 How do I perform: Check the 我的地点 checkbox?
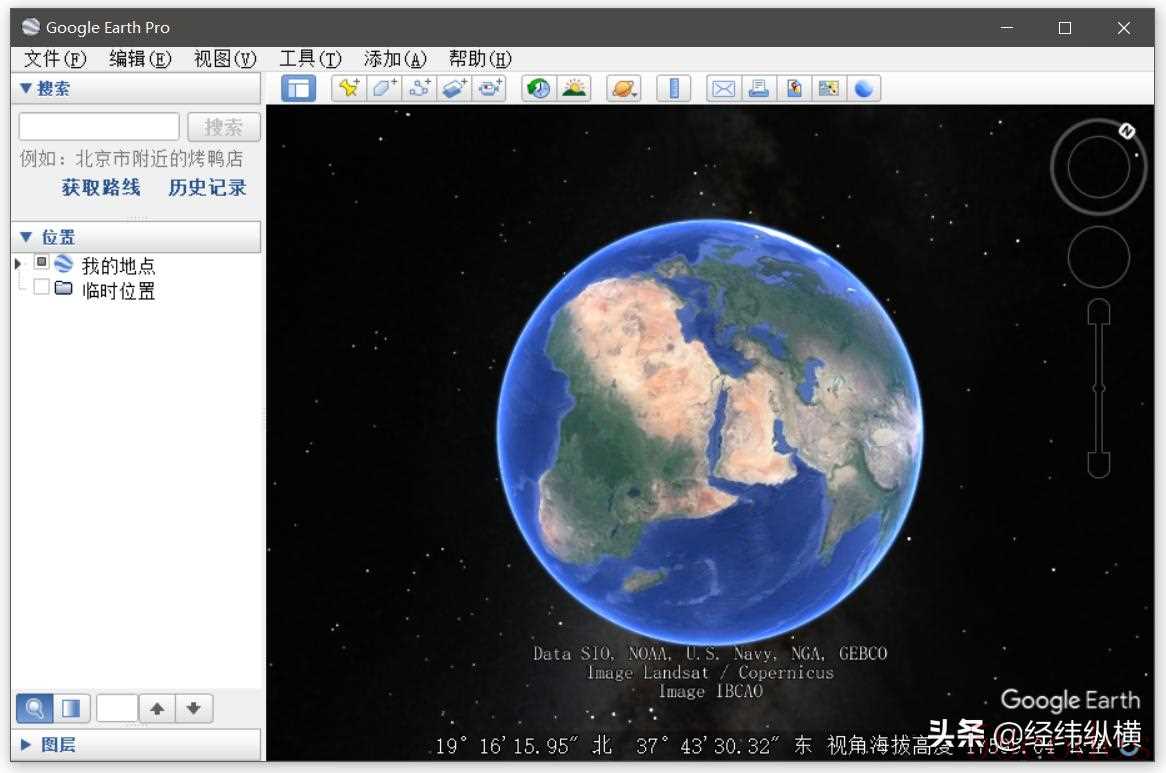41,263
